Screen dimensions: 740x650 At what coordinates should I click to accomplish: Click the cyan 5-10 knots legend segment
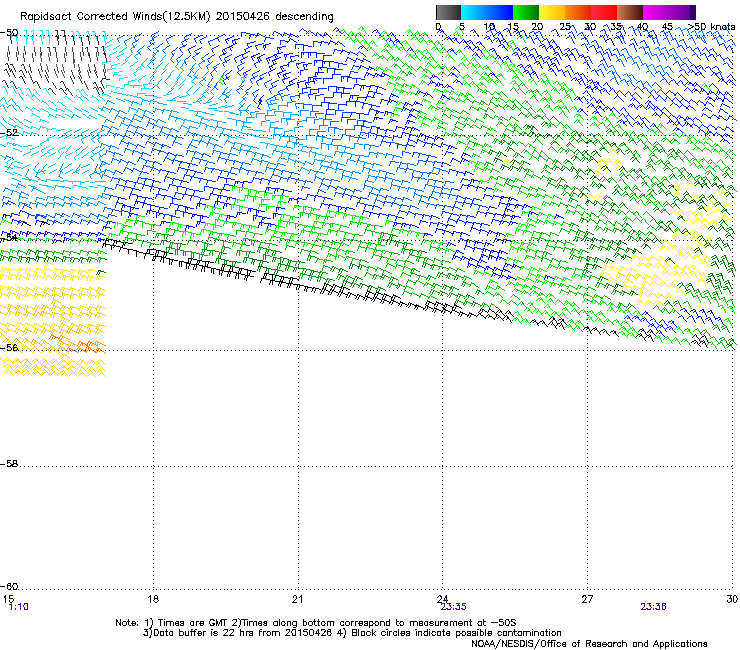pos(474,12)
